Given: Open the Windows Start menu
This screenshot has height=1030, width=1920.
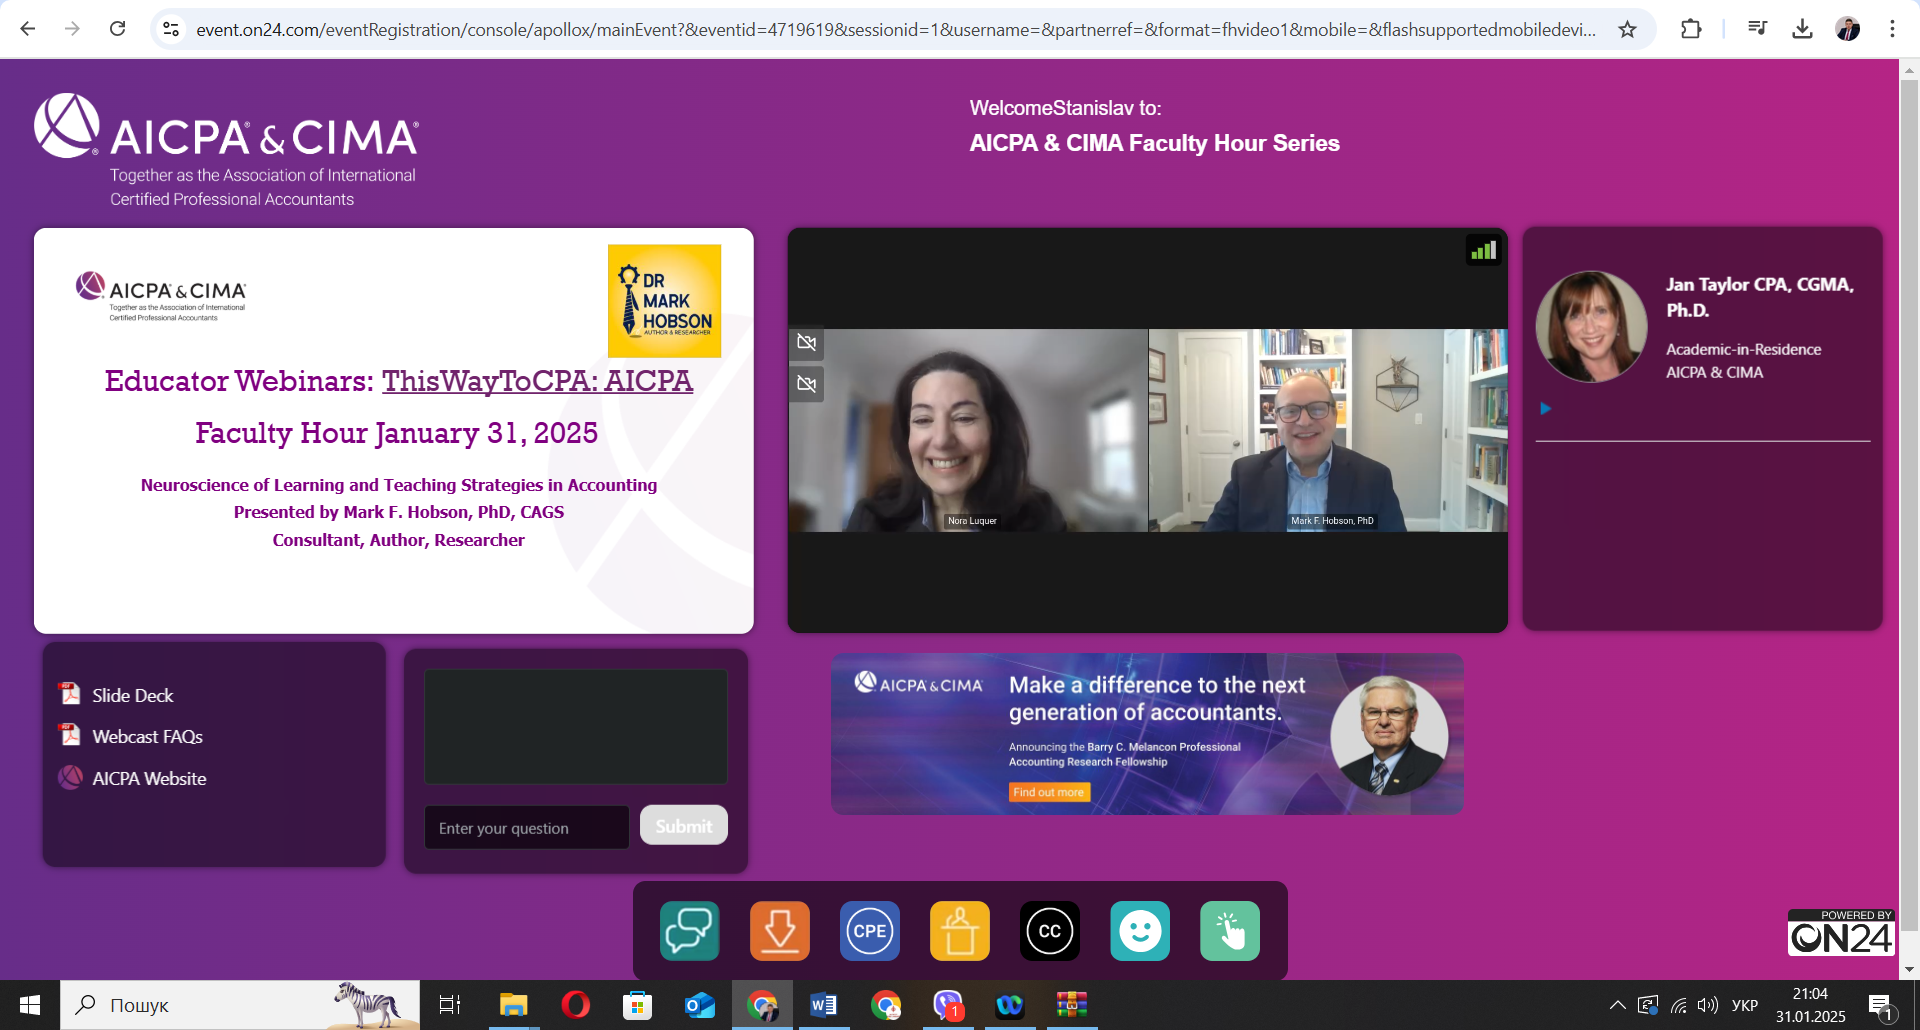Looking at the screenshot, I should [x=30, y=1005].
